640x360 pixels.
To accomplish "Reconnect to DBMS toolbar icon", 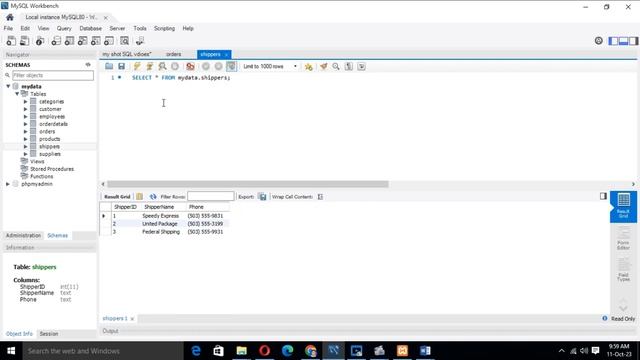I will click(x=140, y=41).
